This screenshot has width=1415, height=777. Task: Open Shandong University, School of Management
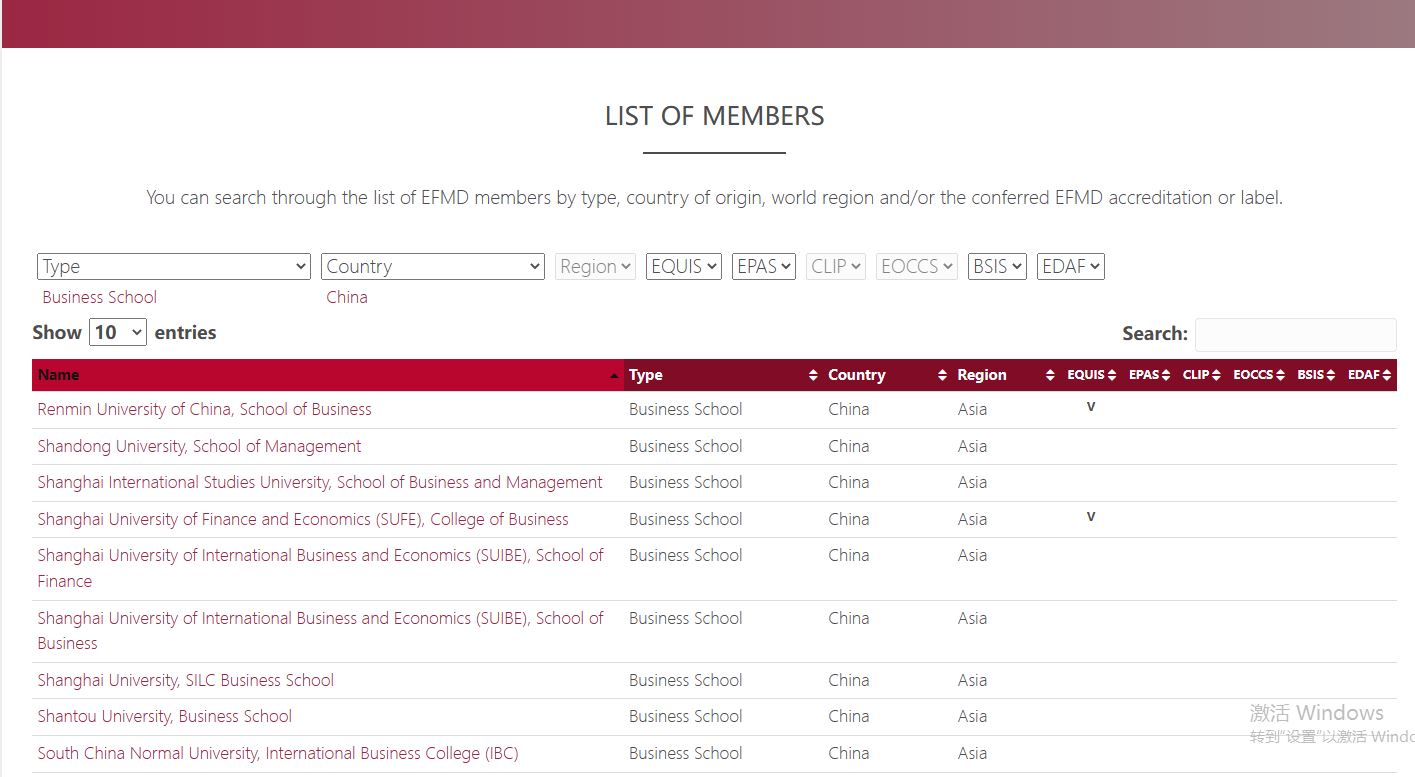pos(199,446)
